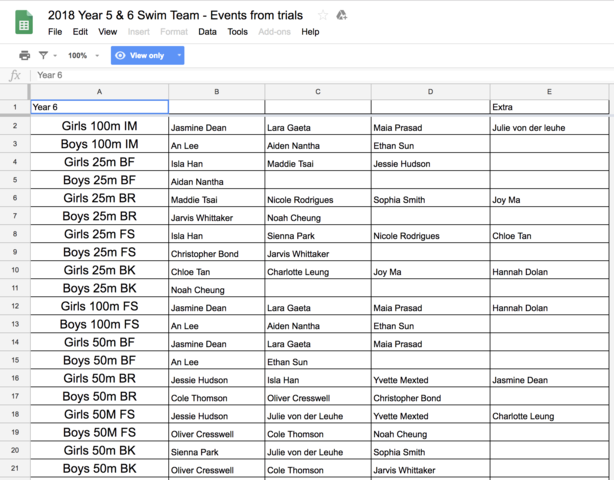Open the filter views funnel icon
Viewport: 614px width, 480px height.
click(x=43, y=56)
